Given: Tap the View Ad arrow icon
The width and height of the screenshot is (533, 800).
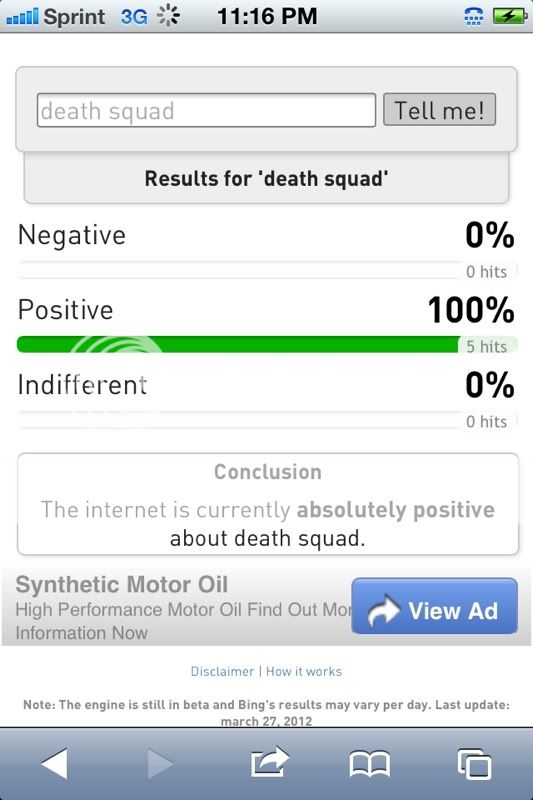Looking at the screenshot, I should point(384,610).
